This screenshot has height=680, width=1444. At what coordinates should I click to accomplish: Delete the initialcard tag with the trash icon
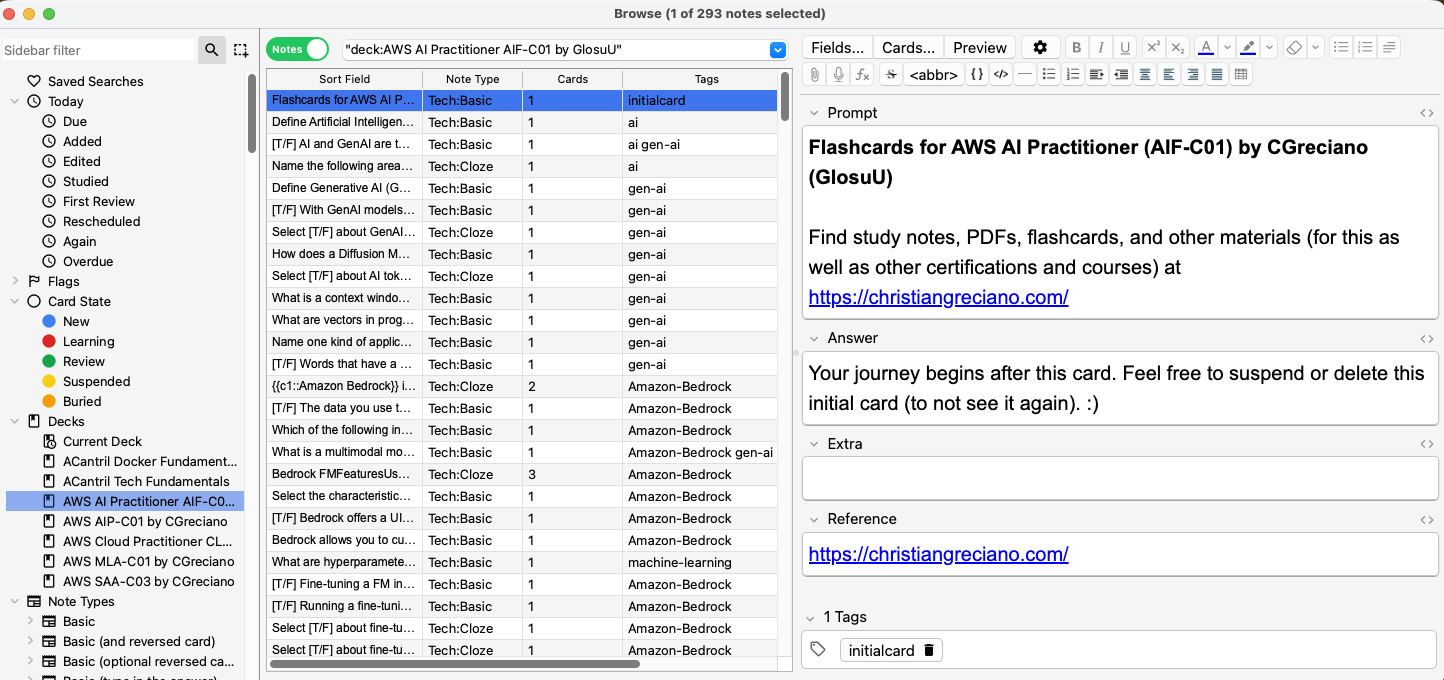[x=929, y=650]
